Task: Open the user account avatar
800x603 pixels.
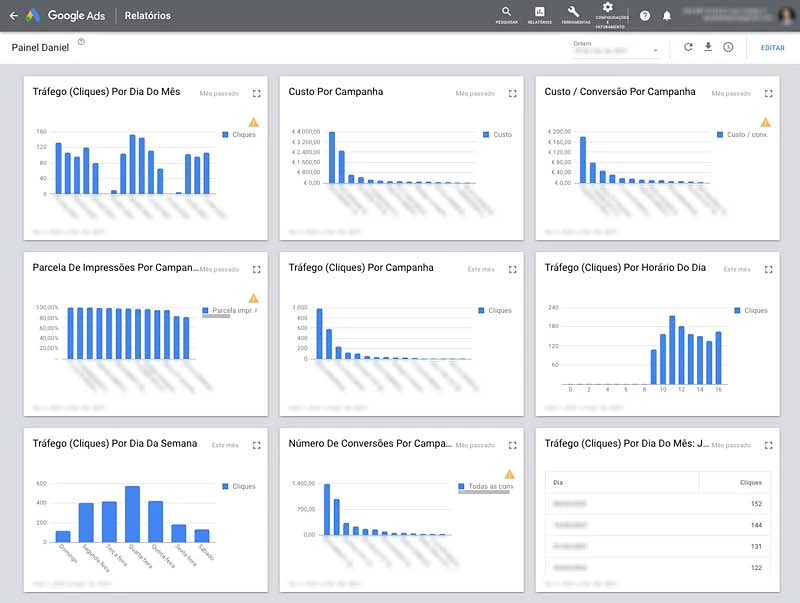Action: 787,16
